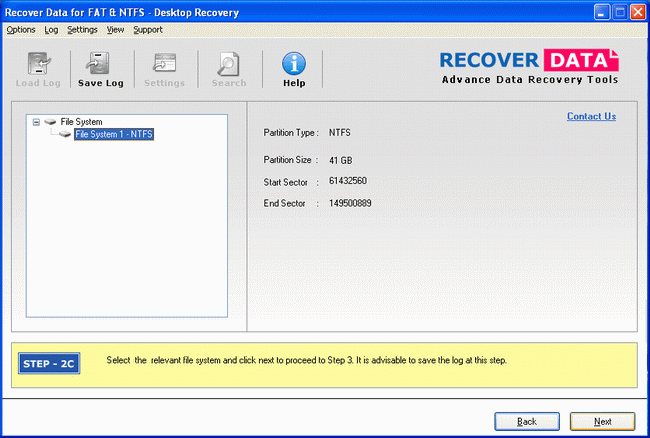Screen dimensions: 650x438
Task: Click the File System root drive icon
Action: pos(50,122)
